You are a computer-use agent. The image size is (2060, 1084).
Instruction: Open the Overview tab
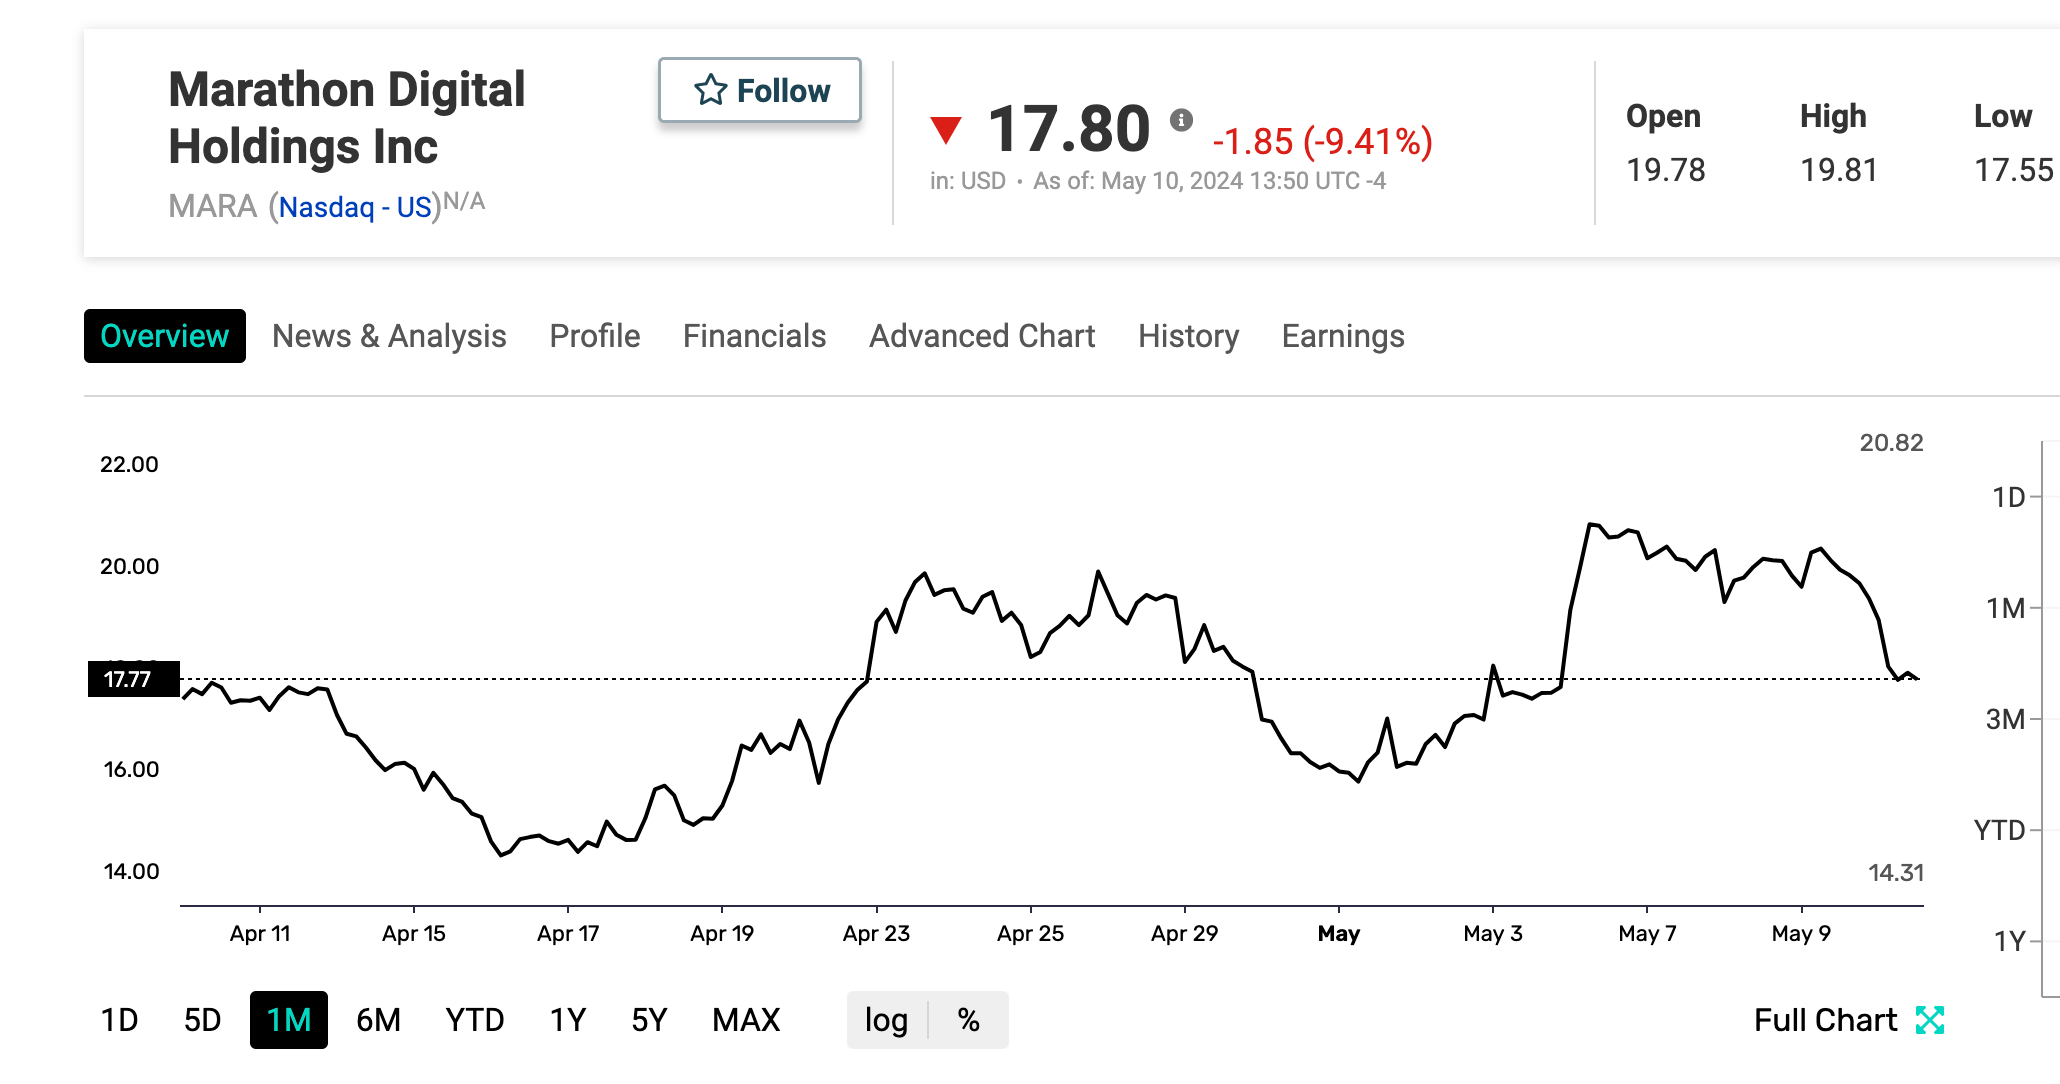[165, 336]
